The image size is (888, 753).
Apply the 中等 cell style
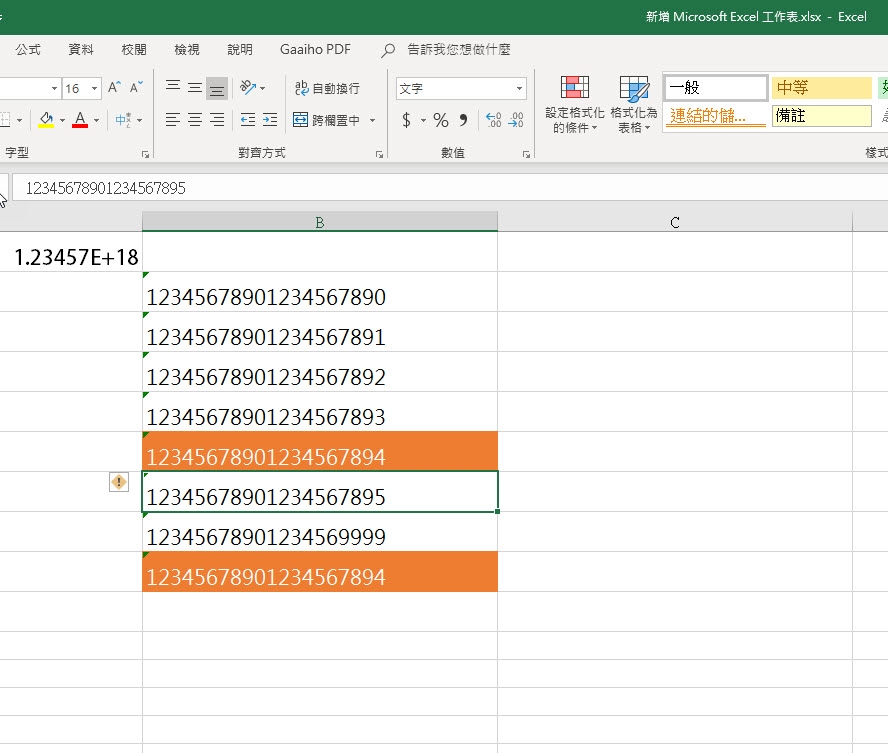(x=821, y=88)
